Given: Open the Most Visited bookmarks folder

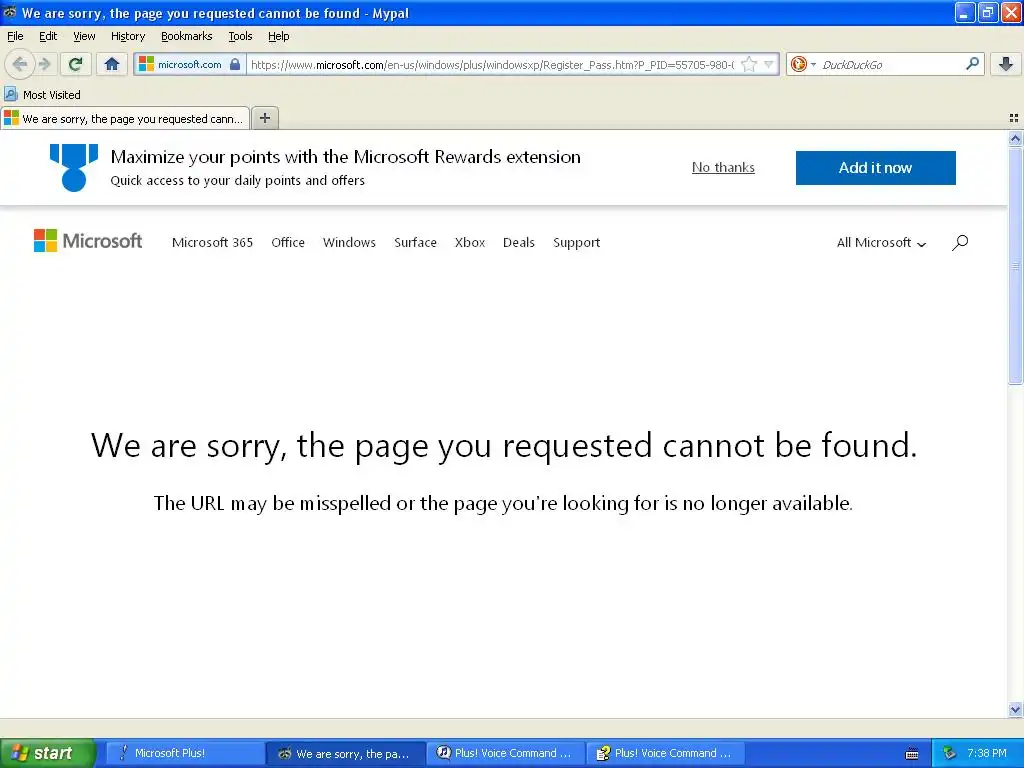Looking at the screenshot, I should coord(43,95).
